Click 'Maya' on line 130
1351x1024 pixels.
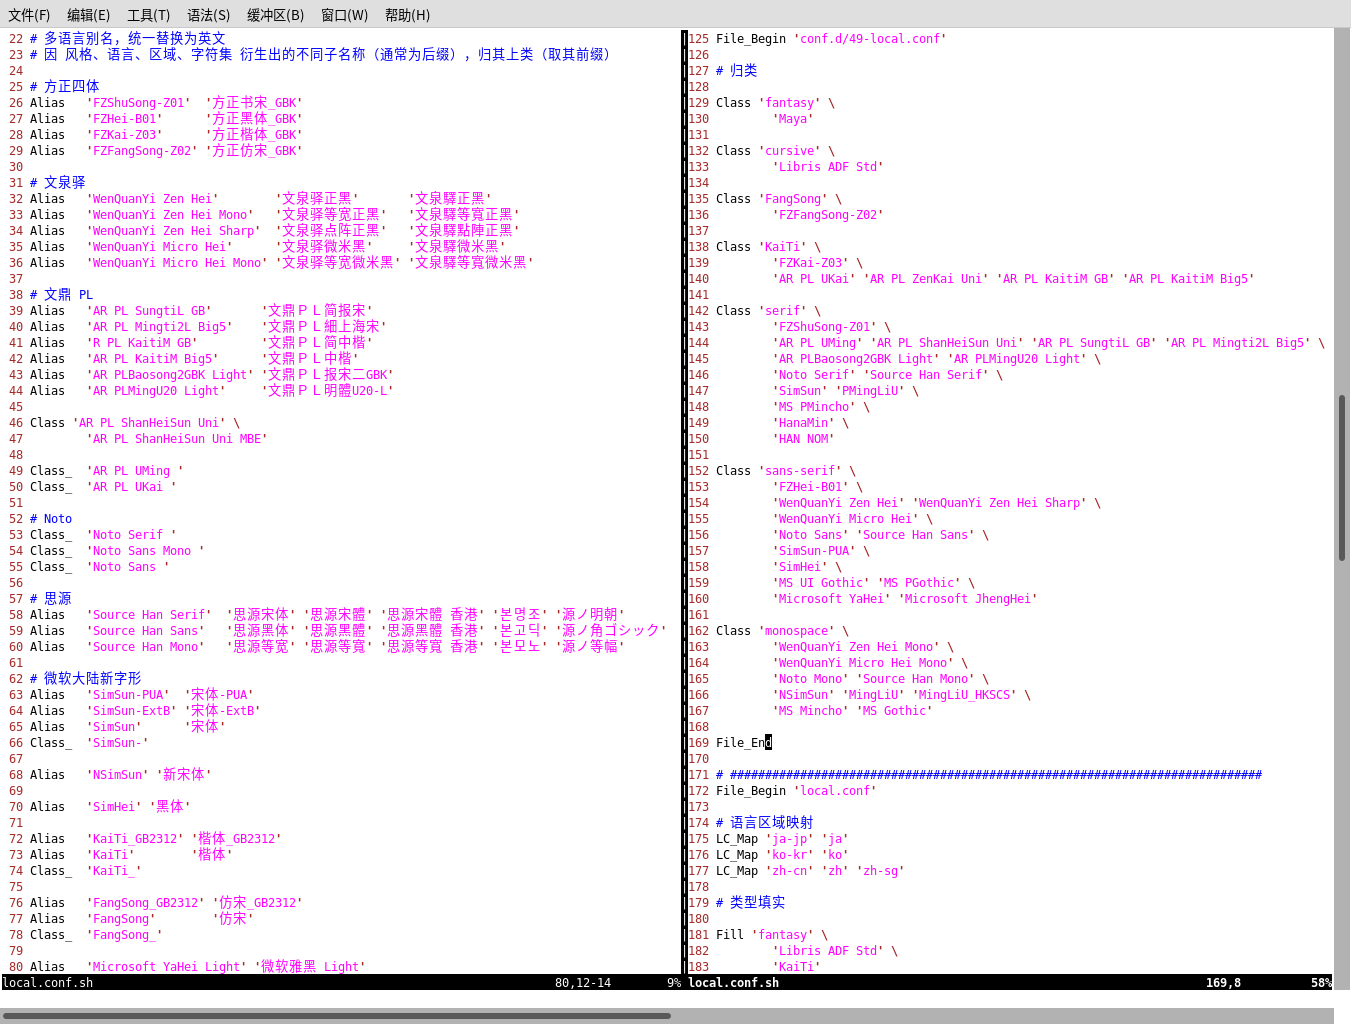(x=793, y=119)
